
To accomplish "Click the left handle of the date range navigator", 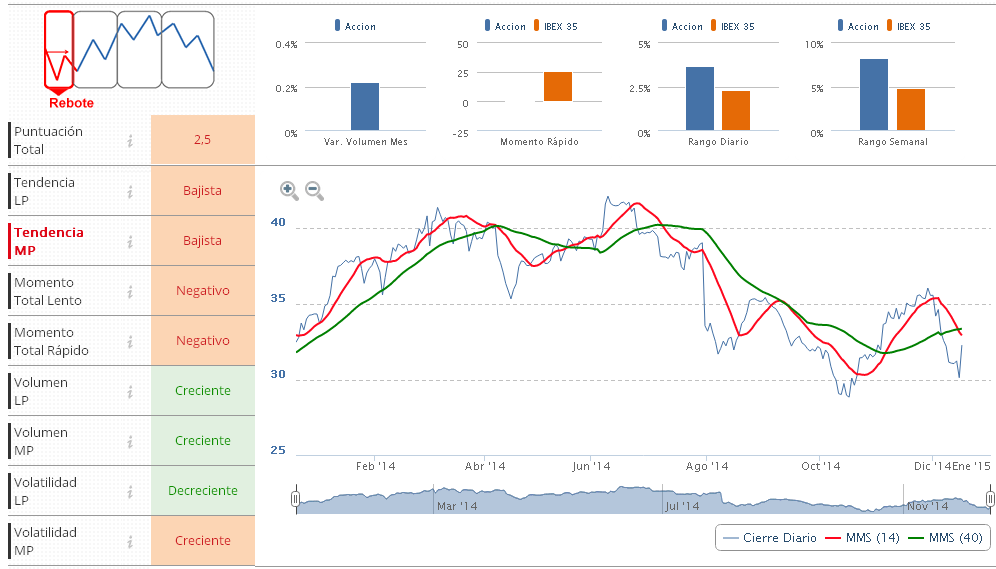I will tap(296, 498).
